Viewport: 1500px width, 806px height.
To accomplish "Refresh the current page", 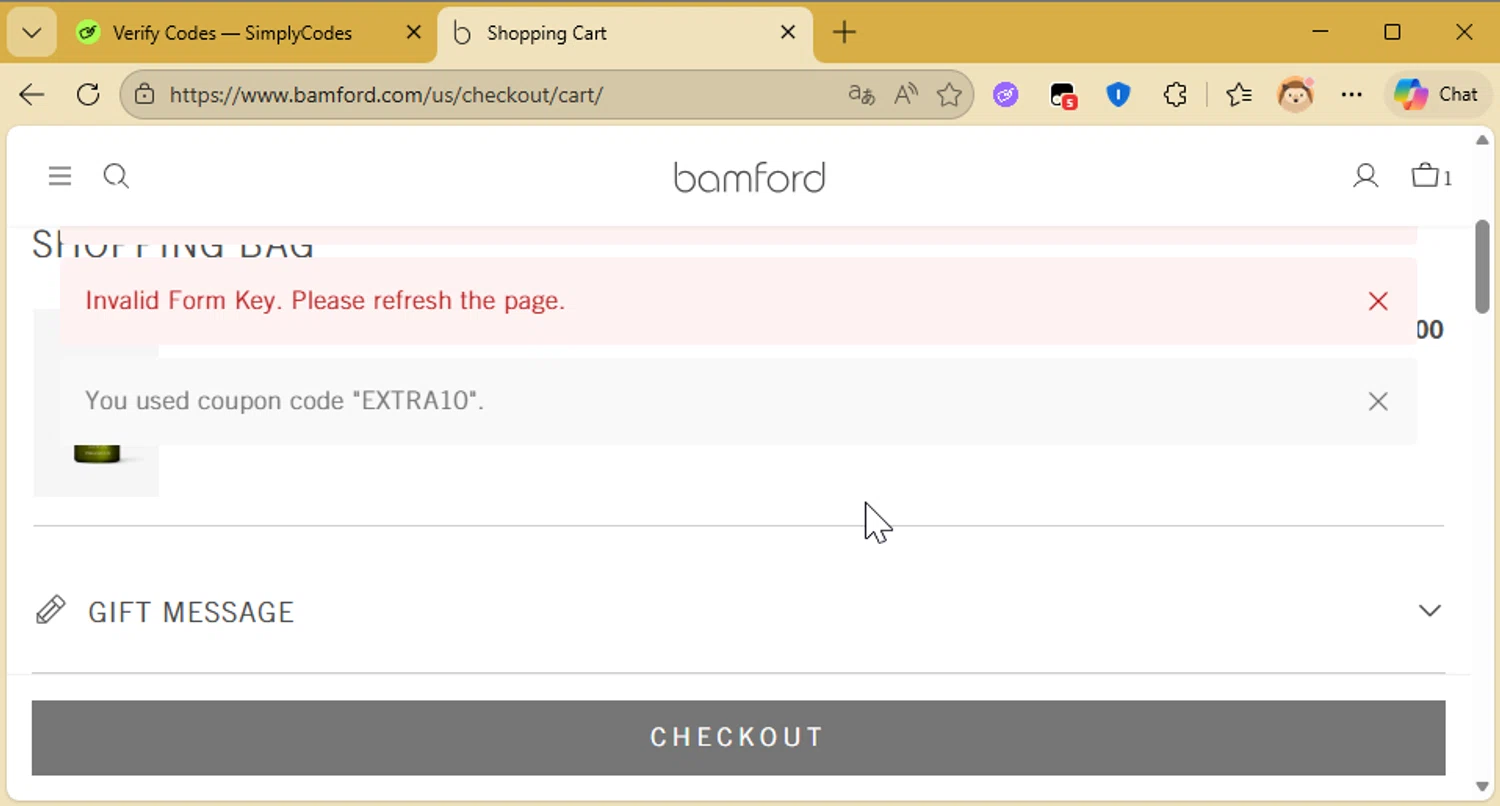I will tap(88, 95).
